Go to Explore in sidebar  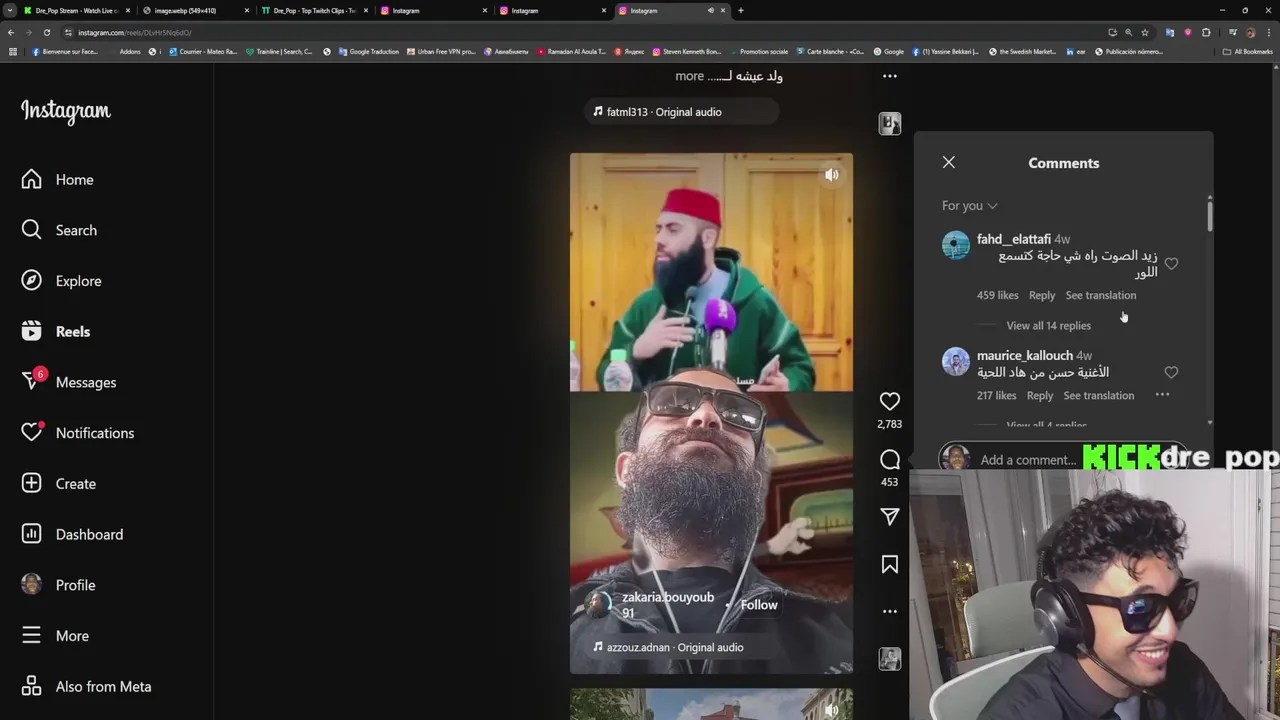click(62, 281)
